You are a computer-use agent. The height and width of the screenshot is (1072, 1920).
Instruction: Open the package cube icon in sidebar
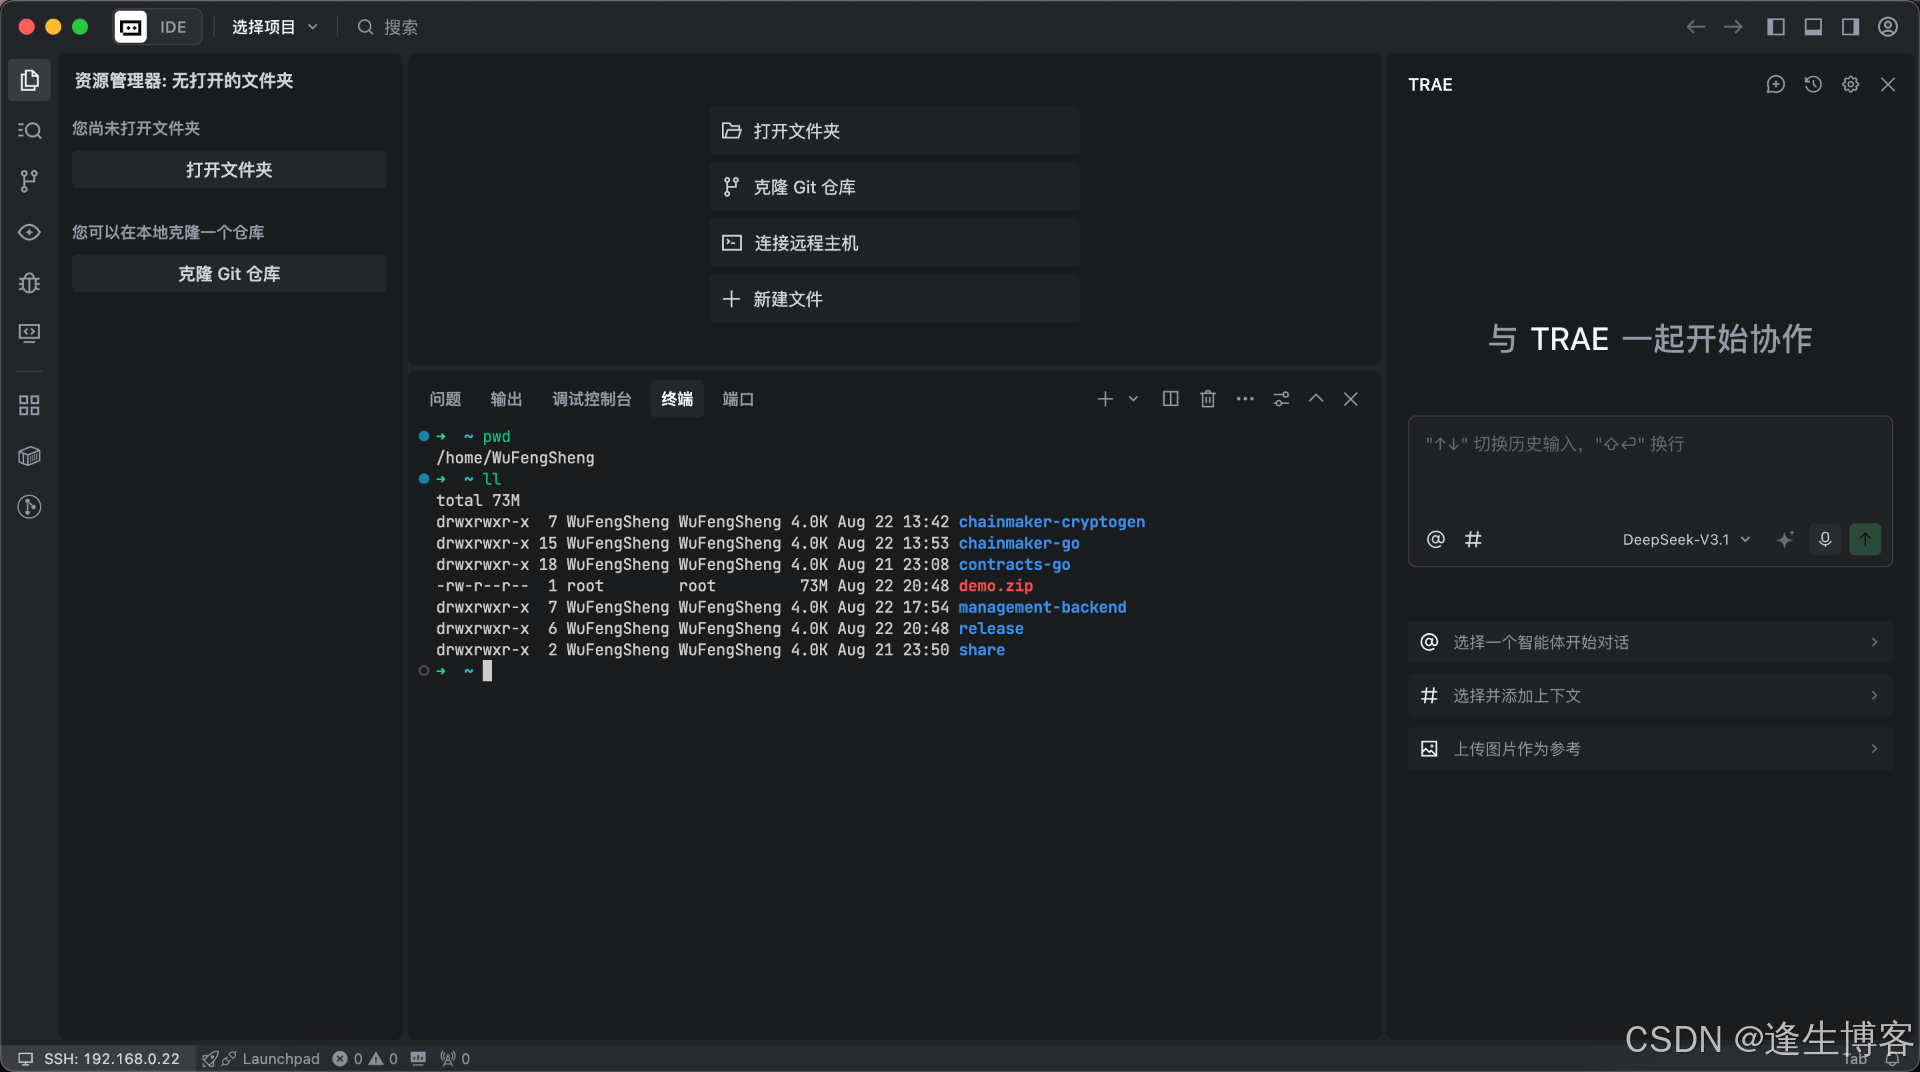pos(29,456)
